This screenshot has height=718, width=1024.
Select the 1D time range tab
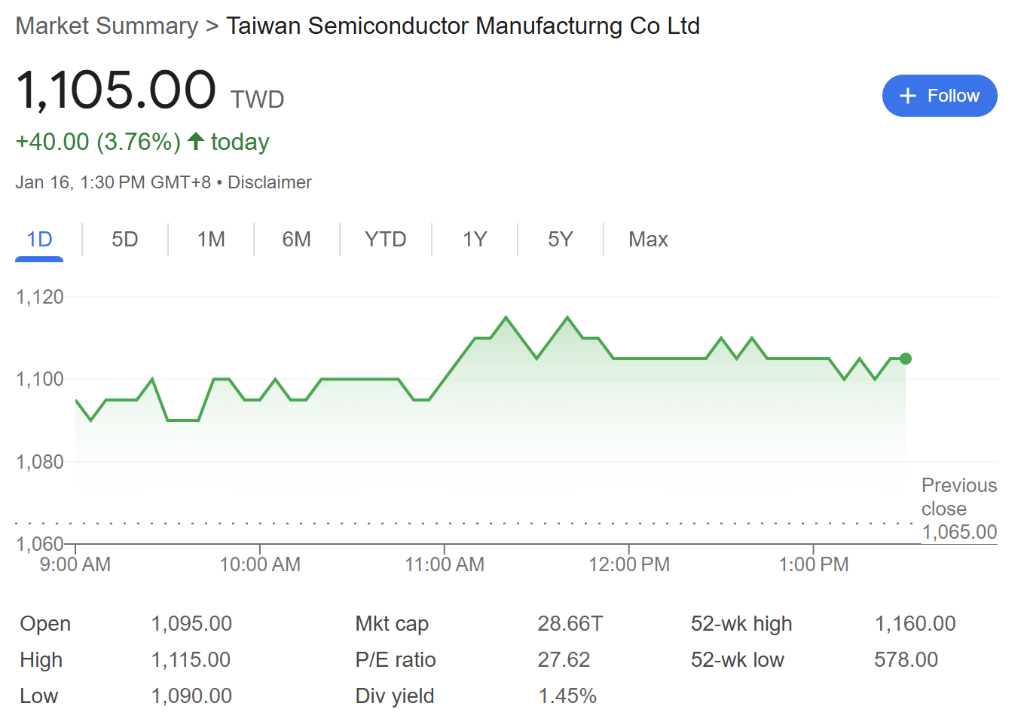(39, 239)
